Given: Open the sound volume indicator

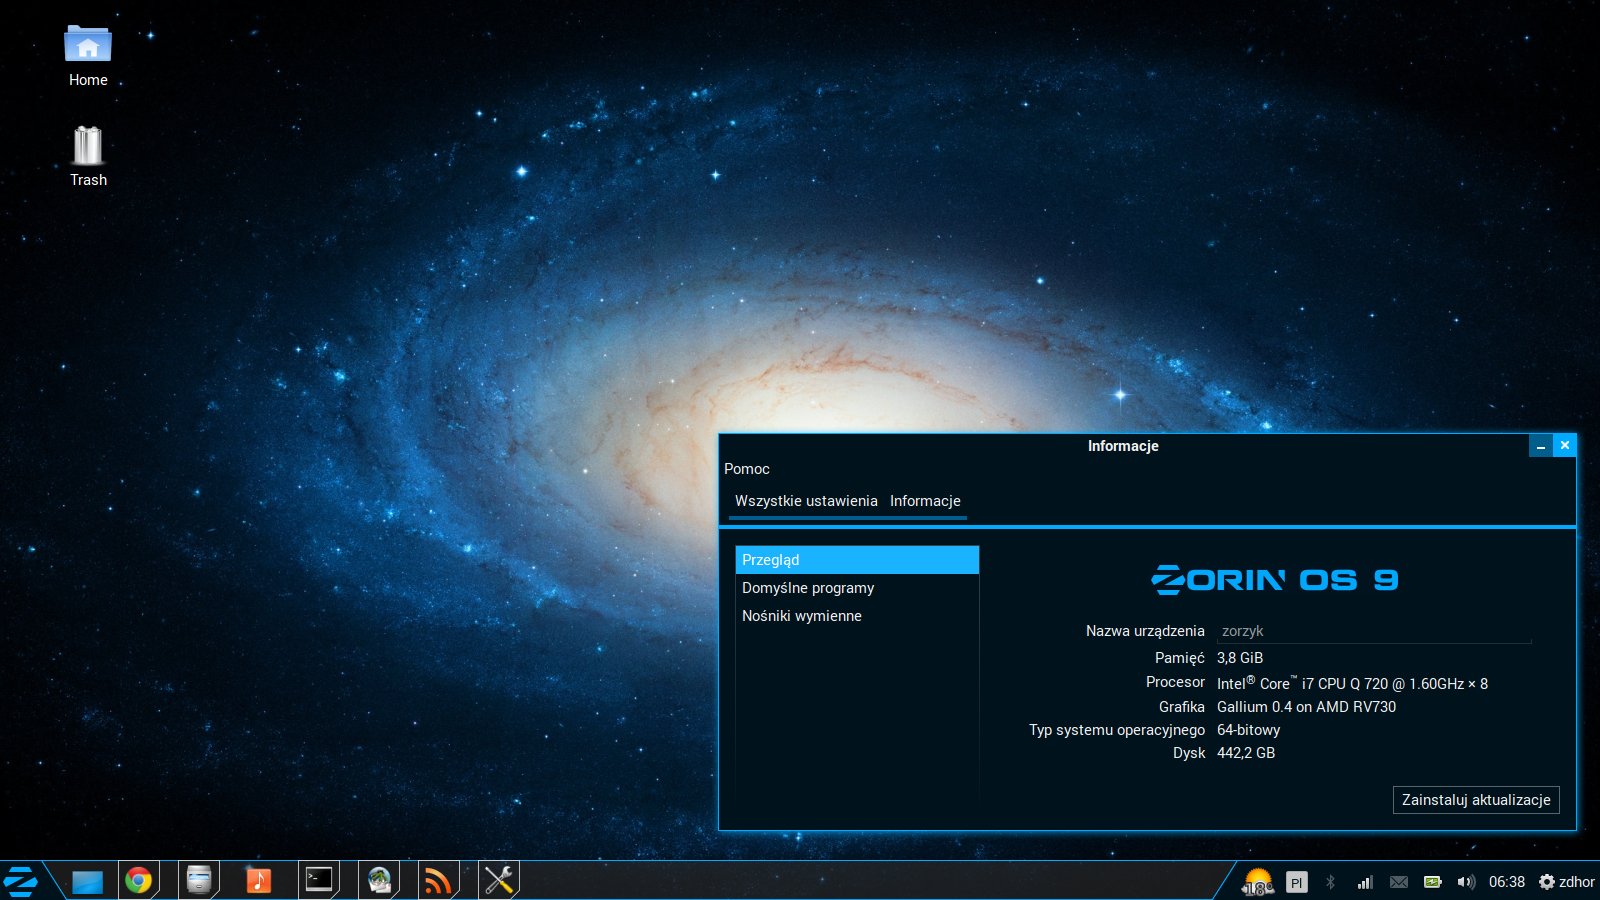Looking at the screenshot, I should 1466,882.
